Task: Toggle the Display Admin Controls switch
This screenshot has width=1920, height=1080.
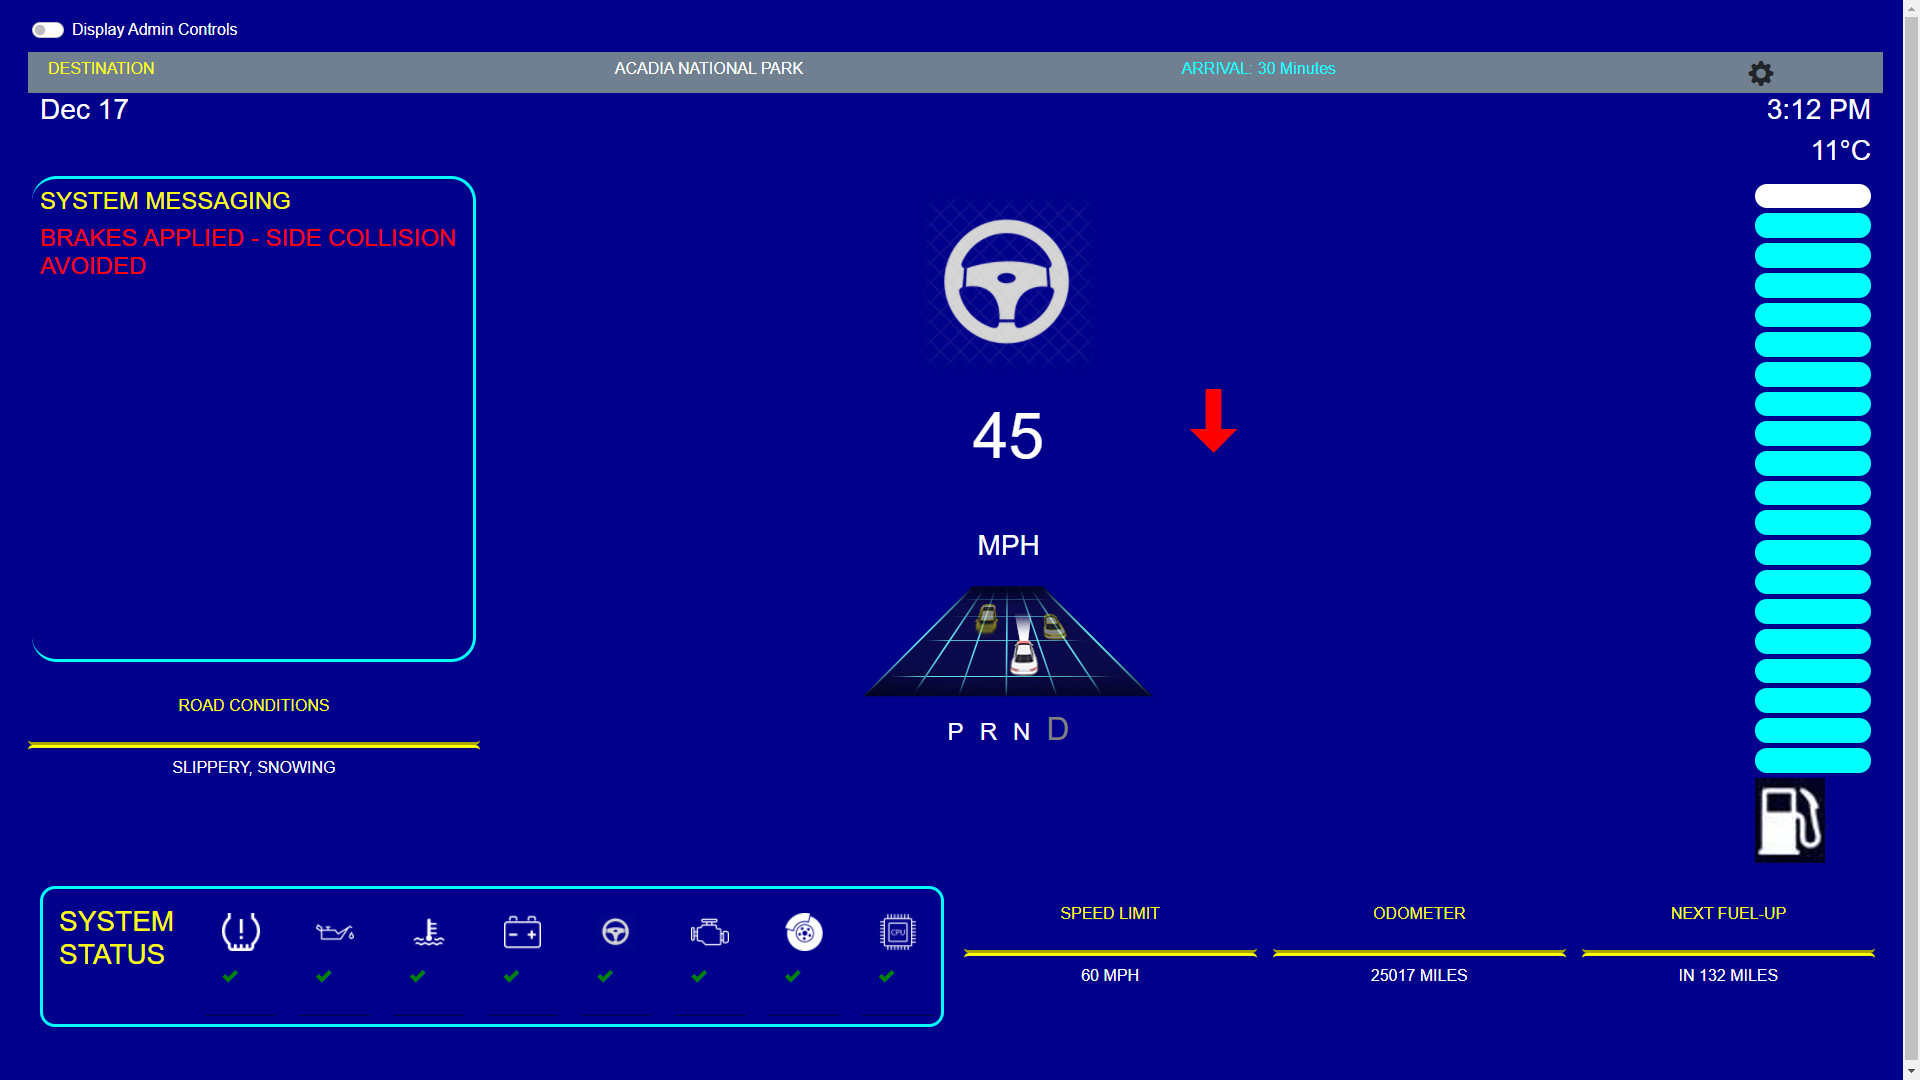Action: tap(48, 30)
